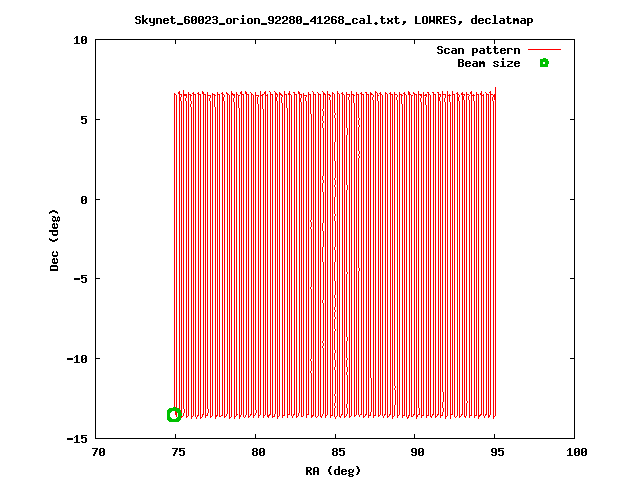Viewport: 640px width, 480px height.
Task: Click the RA axis tick label 90
Action: tap(418, 452)
